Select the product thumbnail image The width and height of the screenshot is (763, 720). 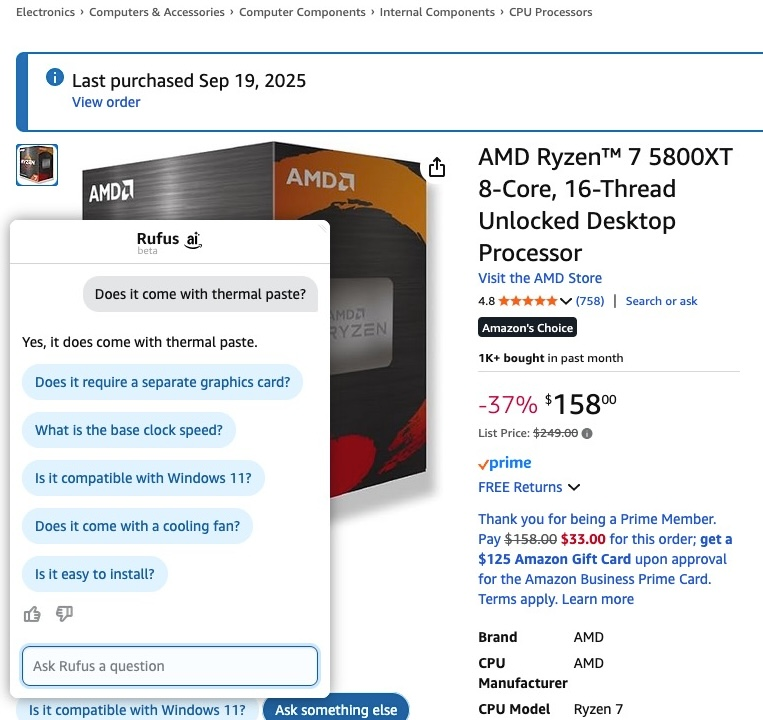pos(37,165)
